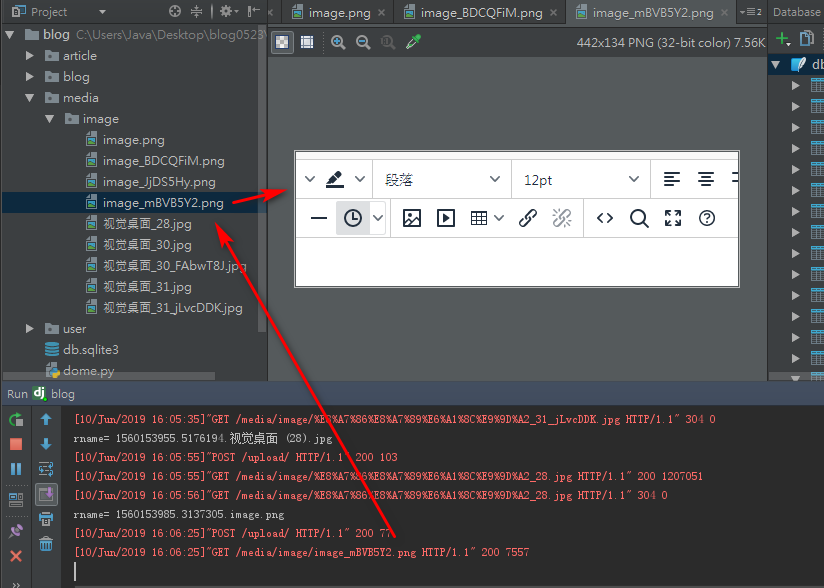Pause the console output stream

tap(15, 468)
